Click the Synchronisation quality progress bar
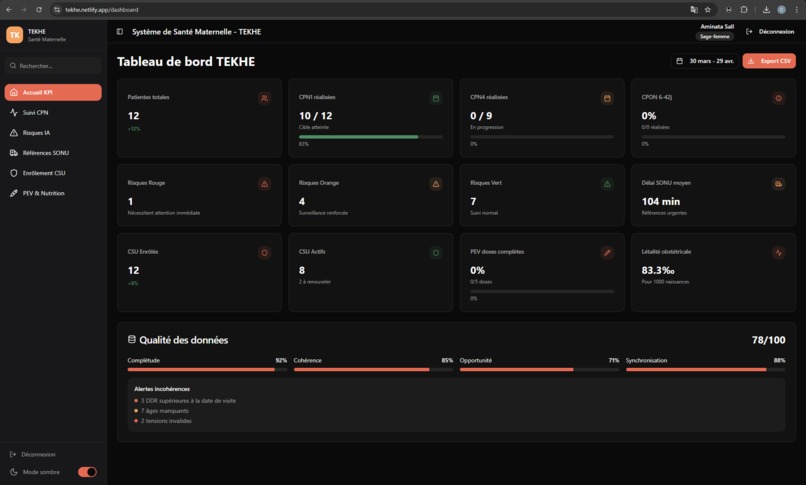Viewport: 806px width, 485px height. (x=705, y=370)
